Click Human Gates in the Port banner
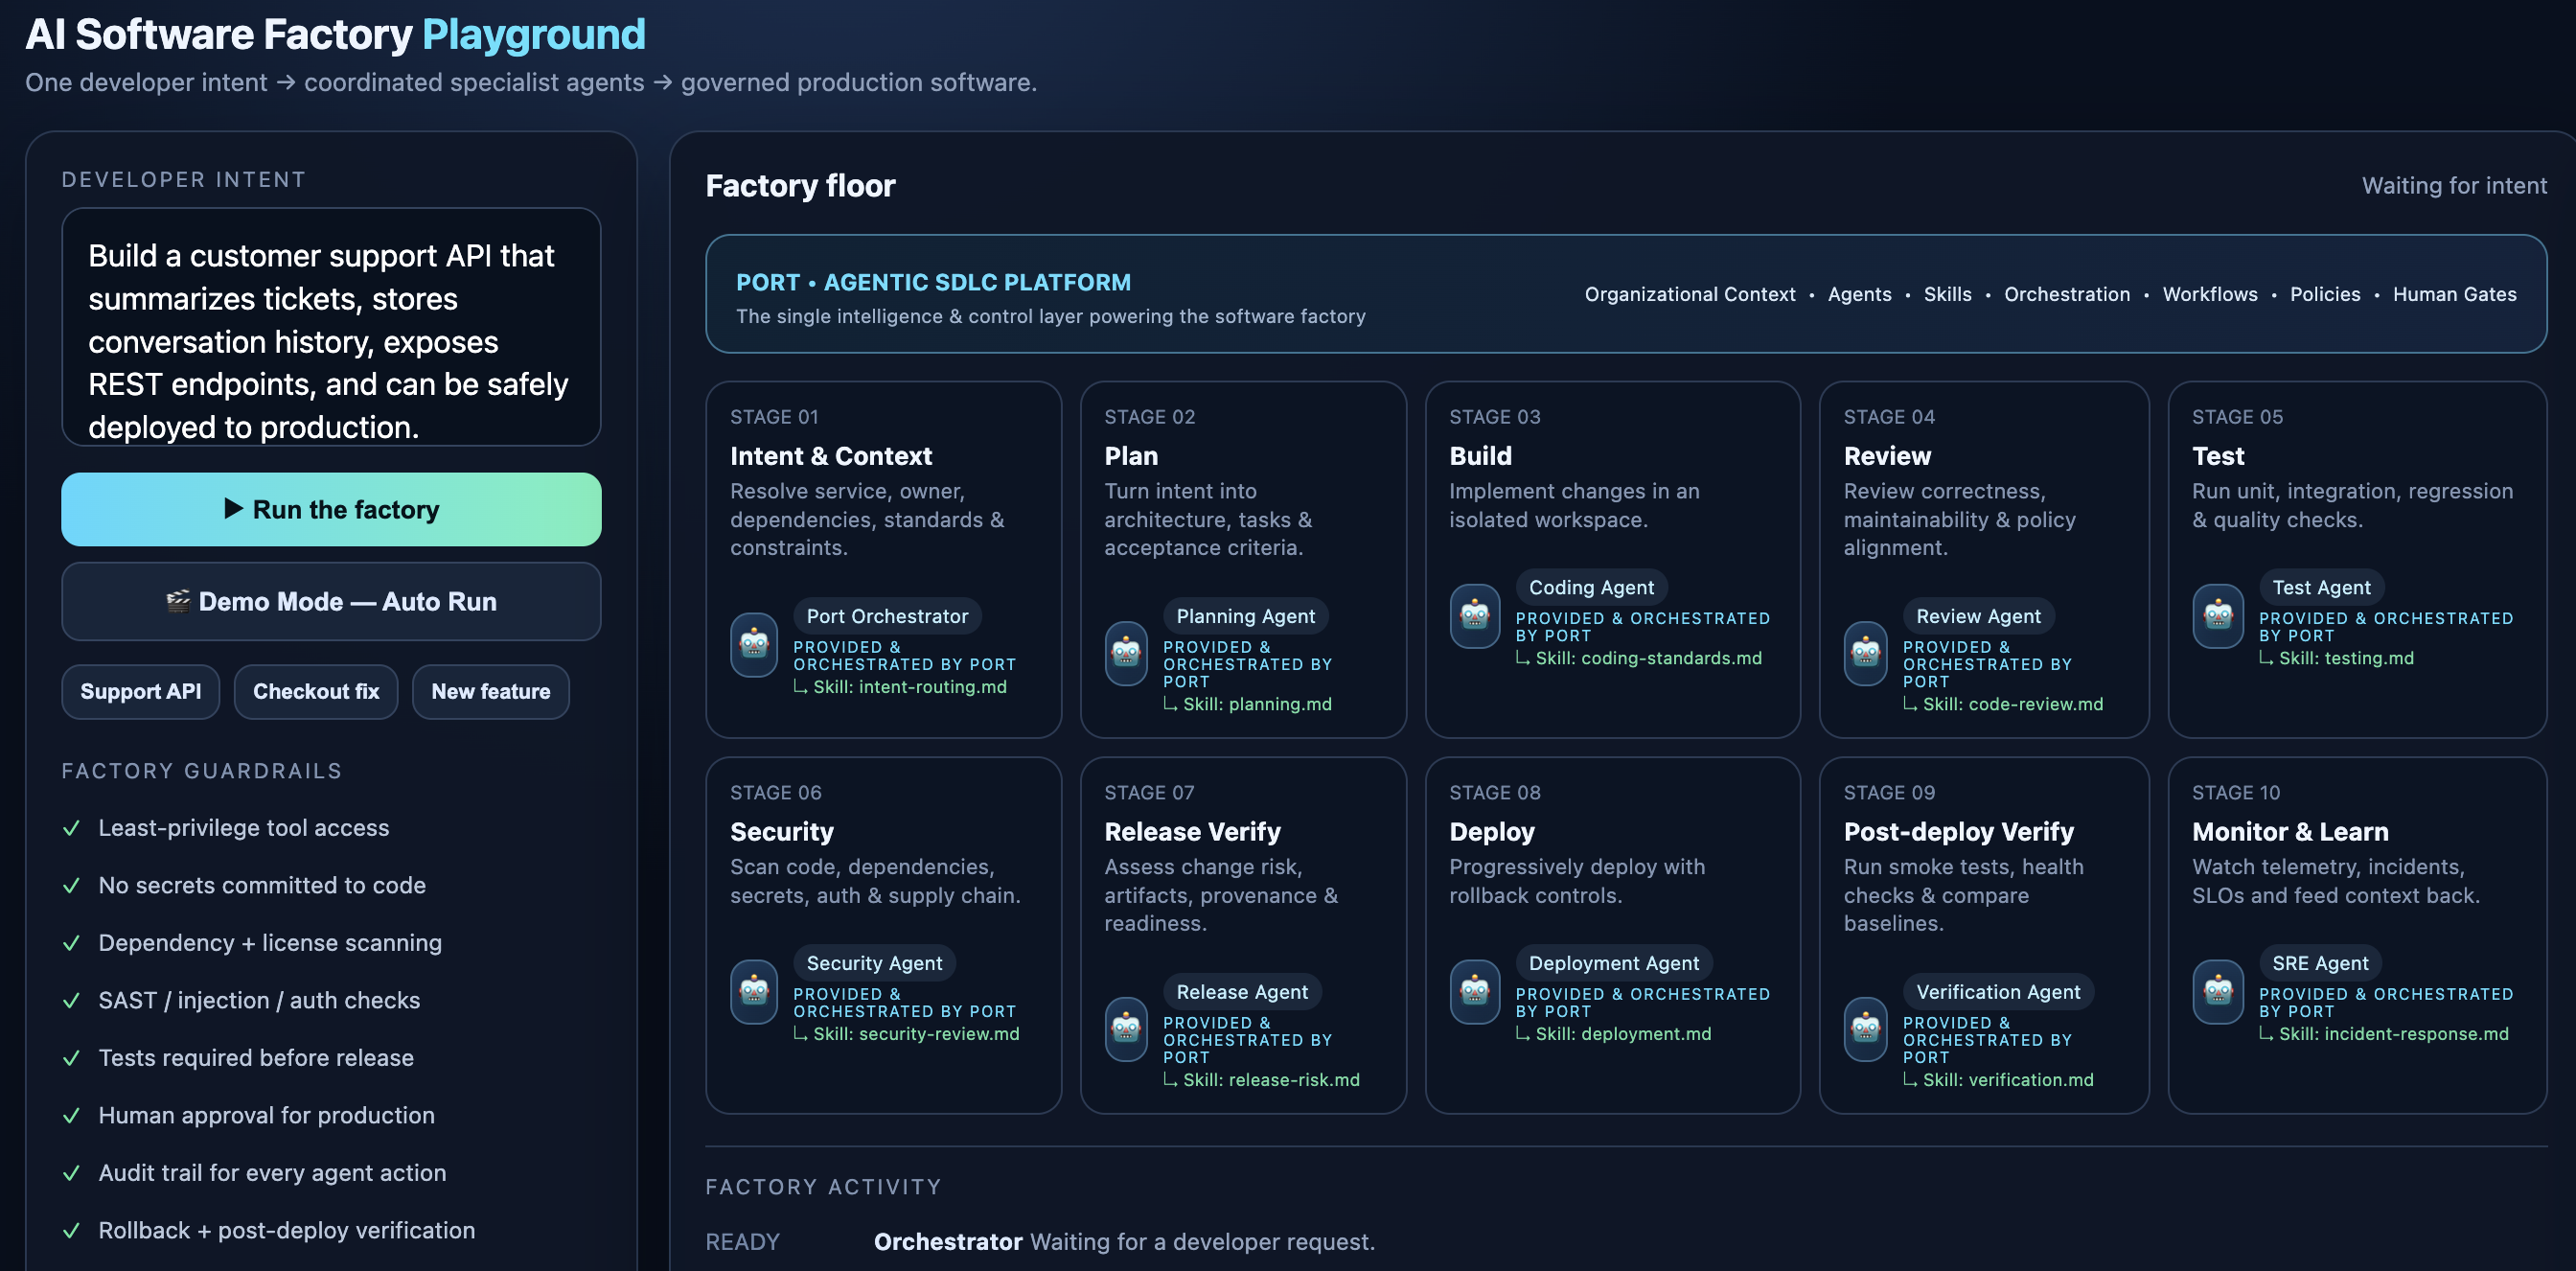Screen dimensions: 2576x1271 tap(2454, 295)
